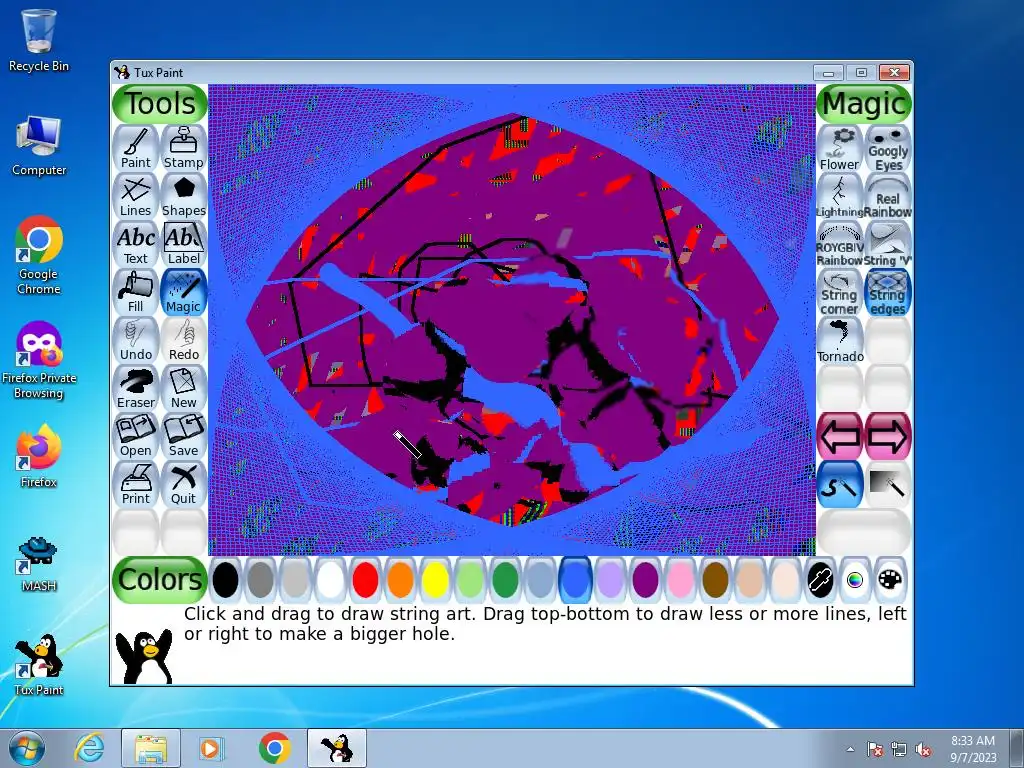Select the MASH desktop shortcut
The image size is (1024, 768).
tap(39, 564)
